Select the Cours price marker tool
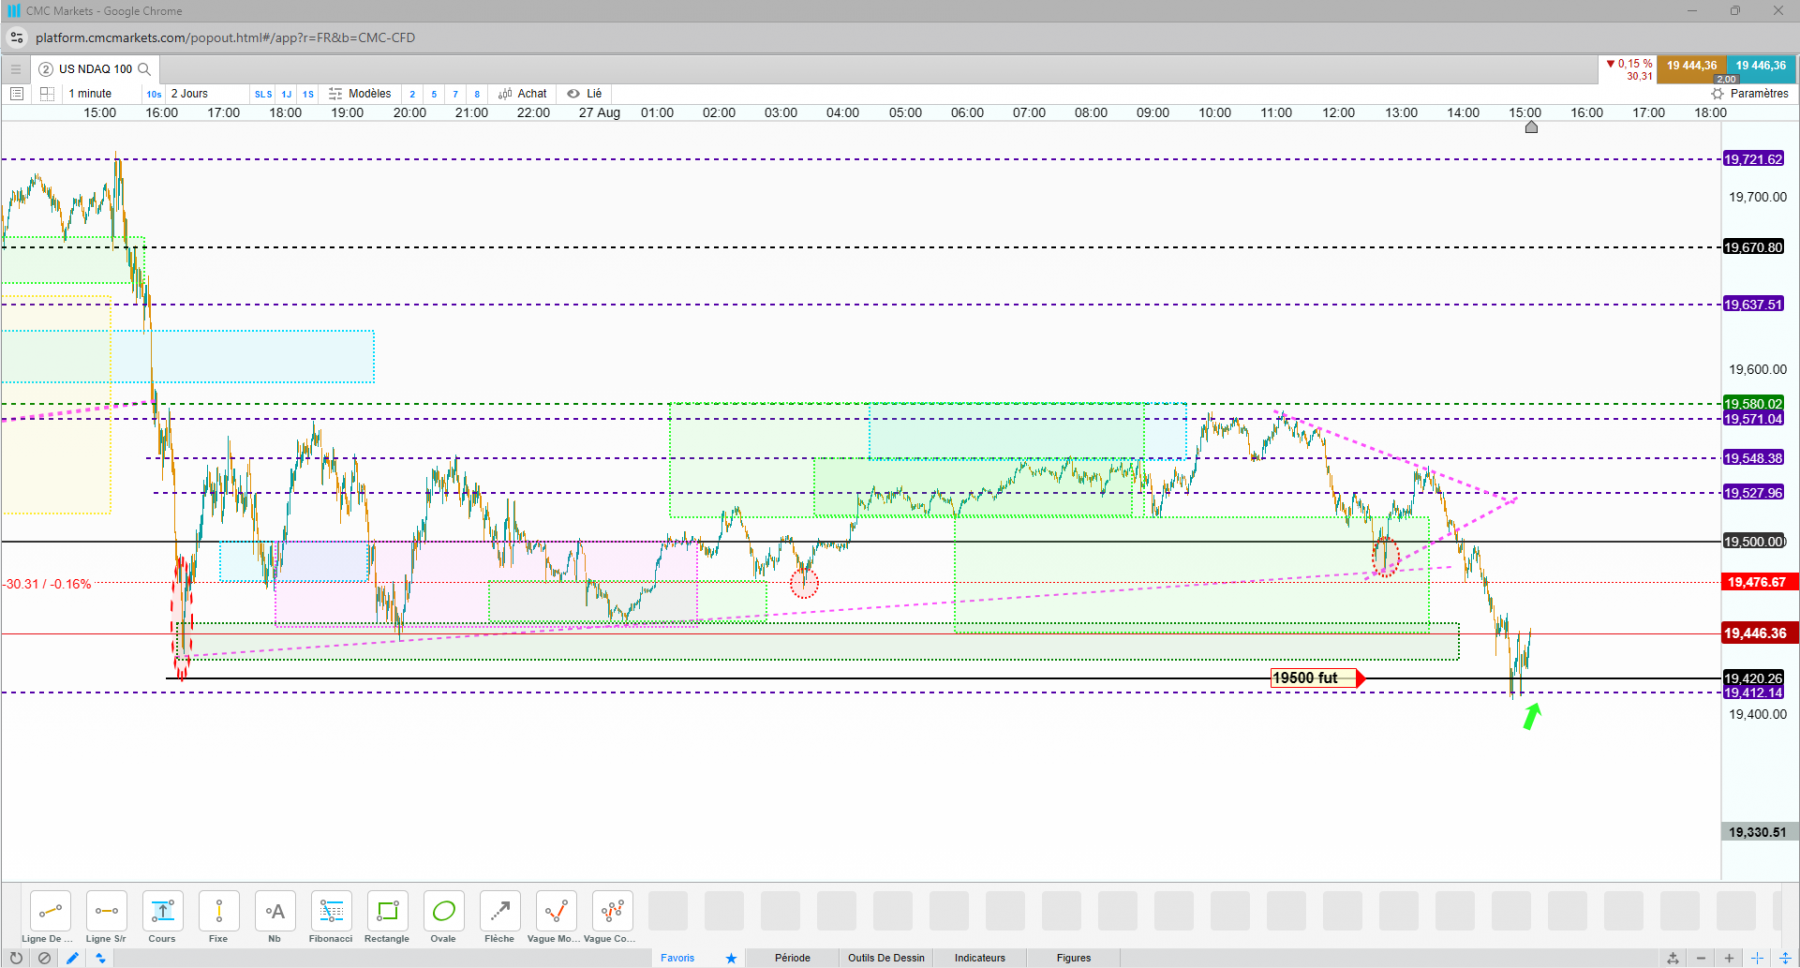1800x968 pixels. coord(162,911)
